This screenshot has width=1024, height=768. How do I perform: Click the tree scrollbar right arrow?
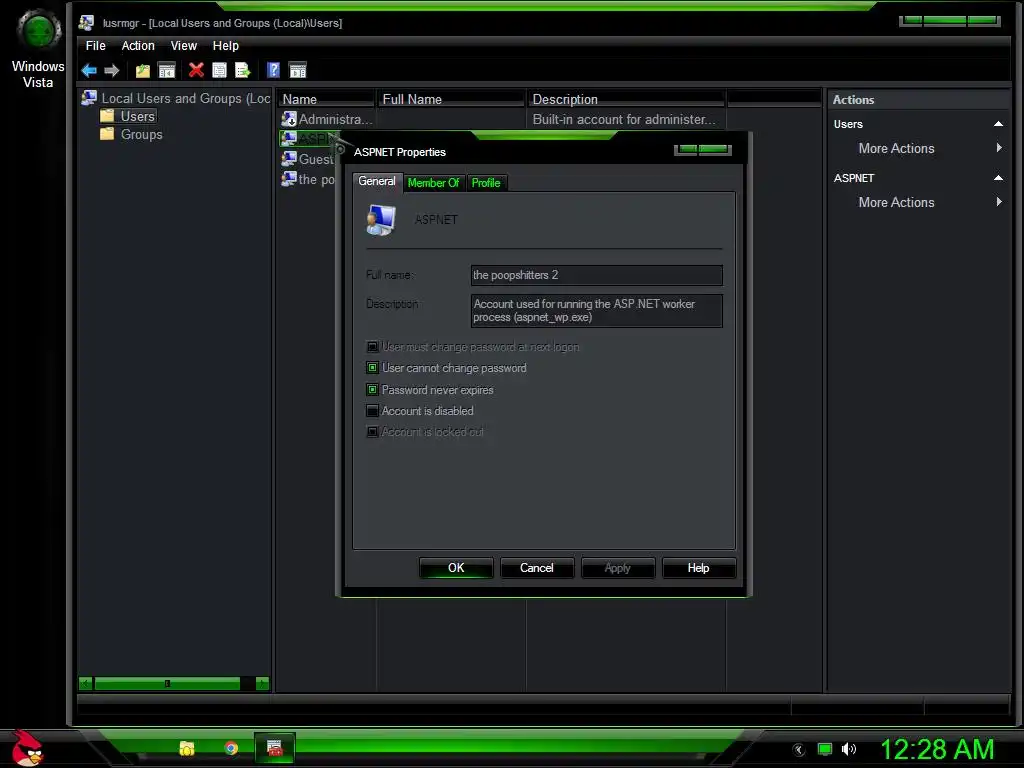click(x=263, y=684)
